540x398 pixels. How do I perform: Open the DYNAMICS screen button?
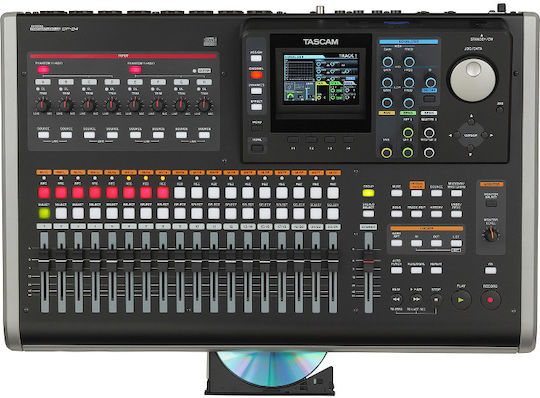click(x=256, y=91)
